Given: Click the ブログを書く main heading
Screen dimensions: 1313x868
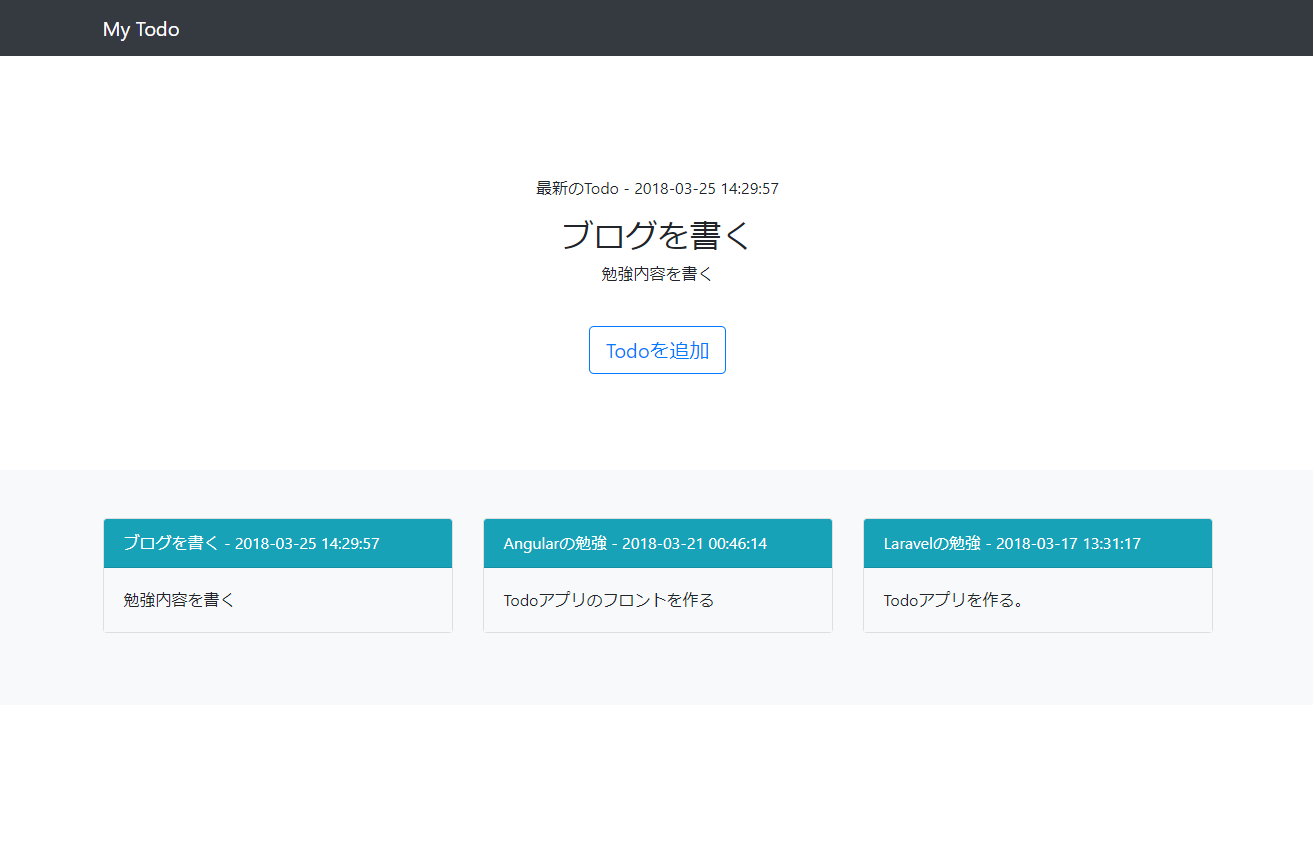Looking at the screenshot, I should pos(656,235).
